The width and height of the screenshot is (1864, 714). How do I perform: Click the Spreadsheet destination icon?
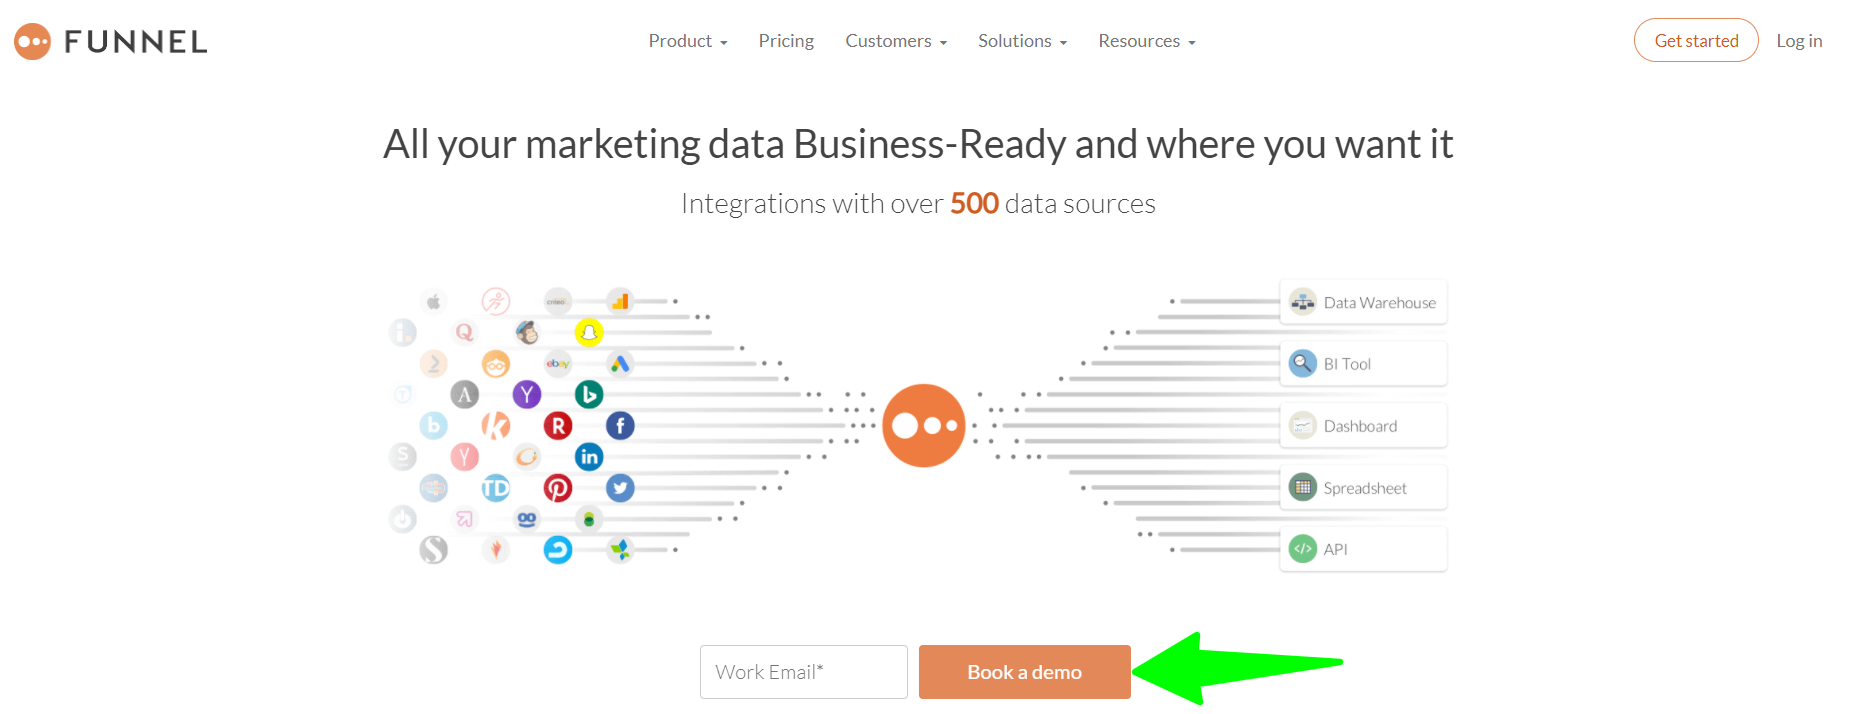pos(1302,487)
